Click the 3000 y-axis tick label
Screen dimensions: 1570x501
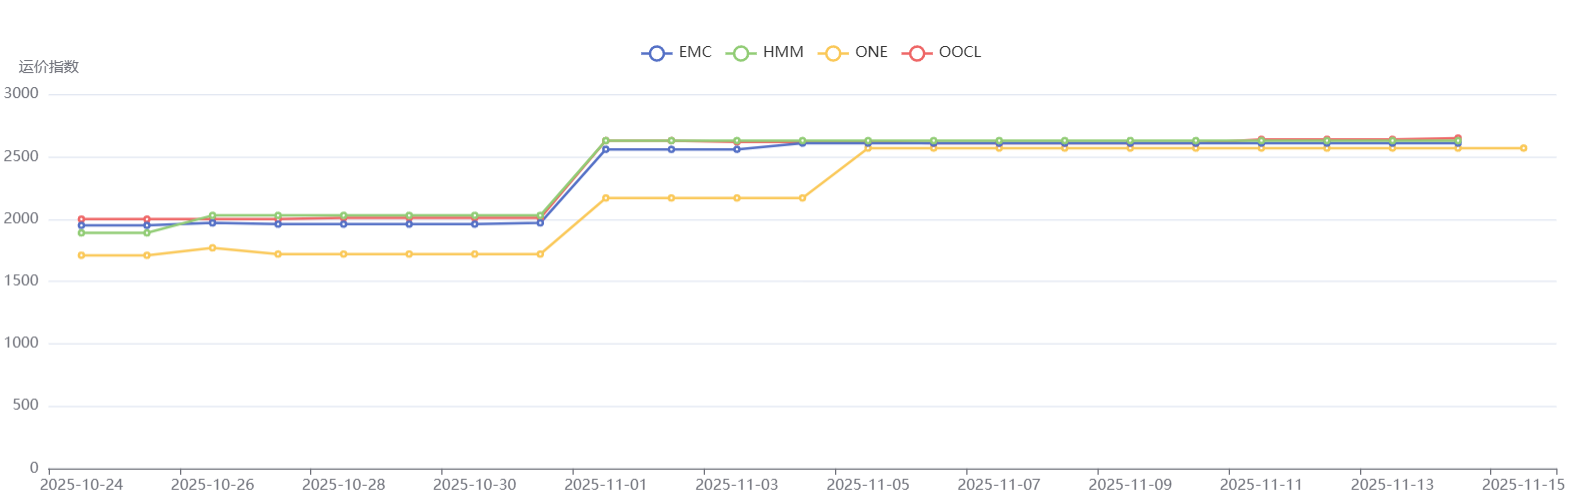pos(21,93)
